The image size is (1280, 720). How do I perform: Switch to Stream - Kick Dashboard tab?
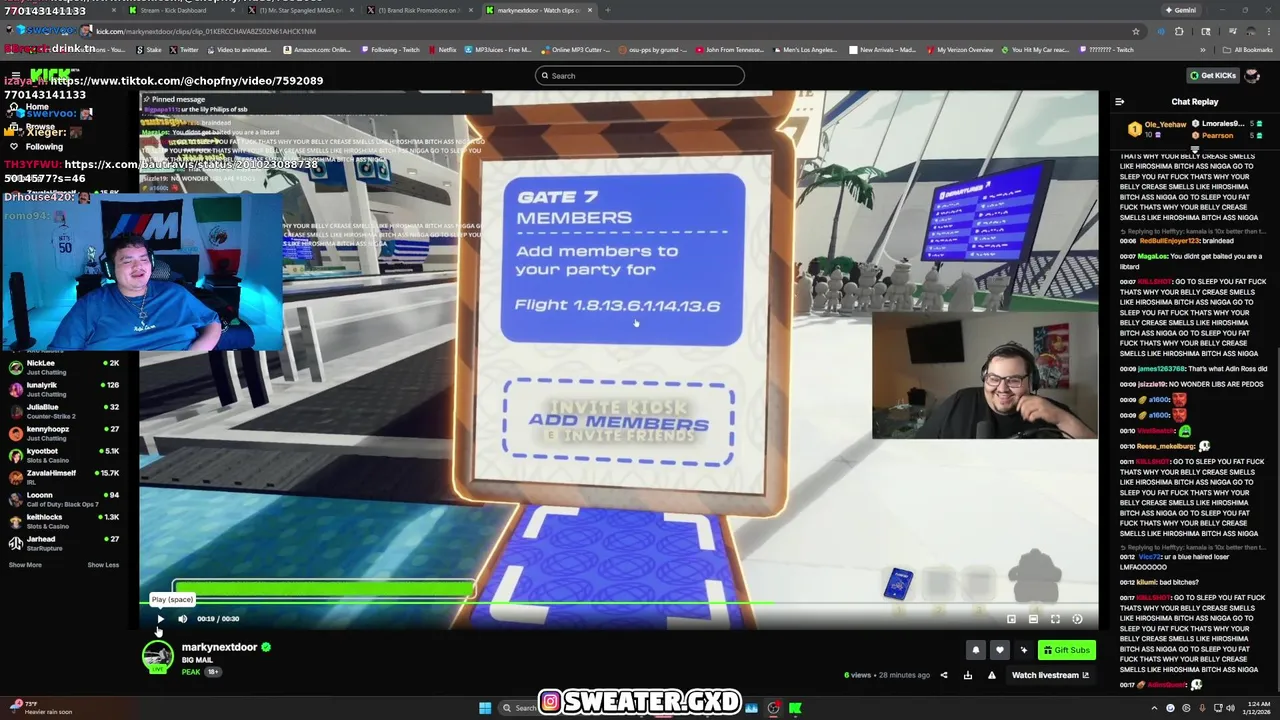click(180, 10)
